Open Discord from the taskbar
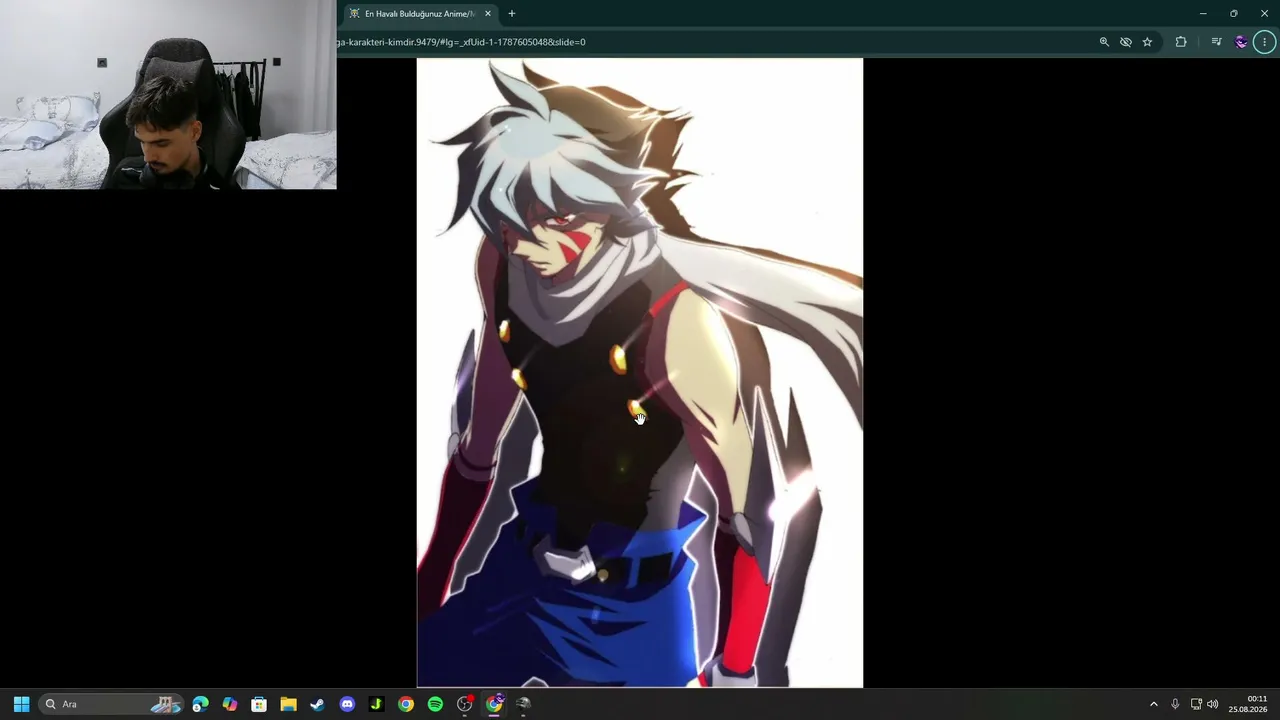 click(x=347, y=704)
